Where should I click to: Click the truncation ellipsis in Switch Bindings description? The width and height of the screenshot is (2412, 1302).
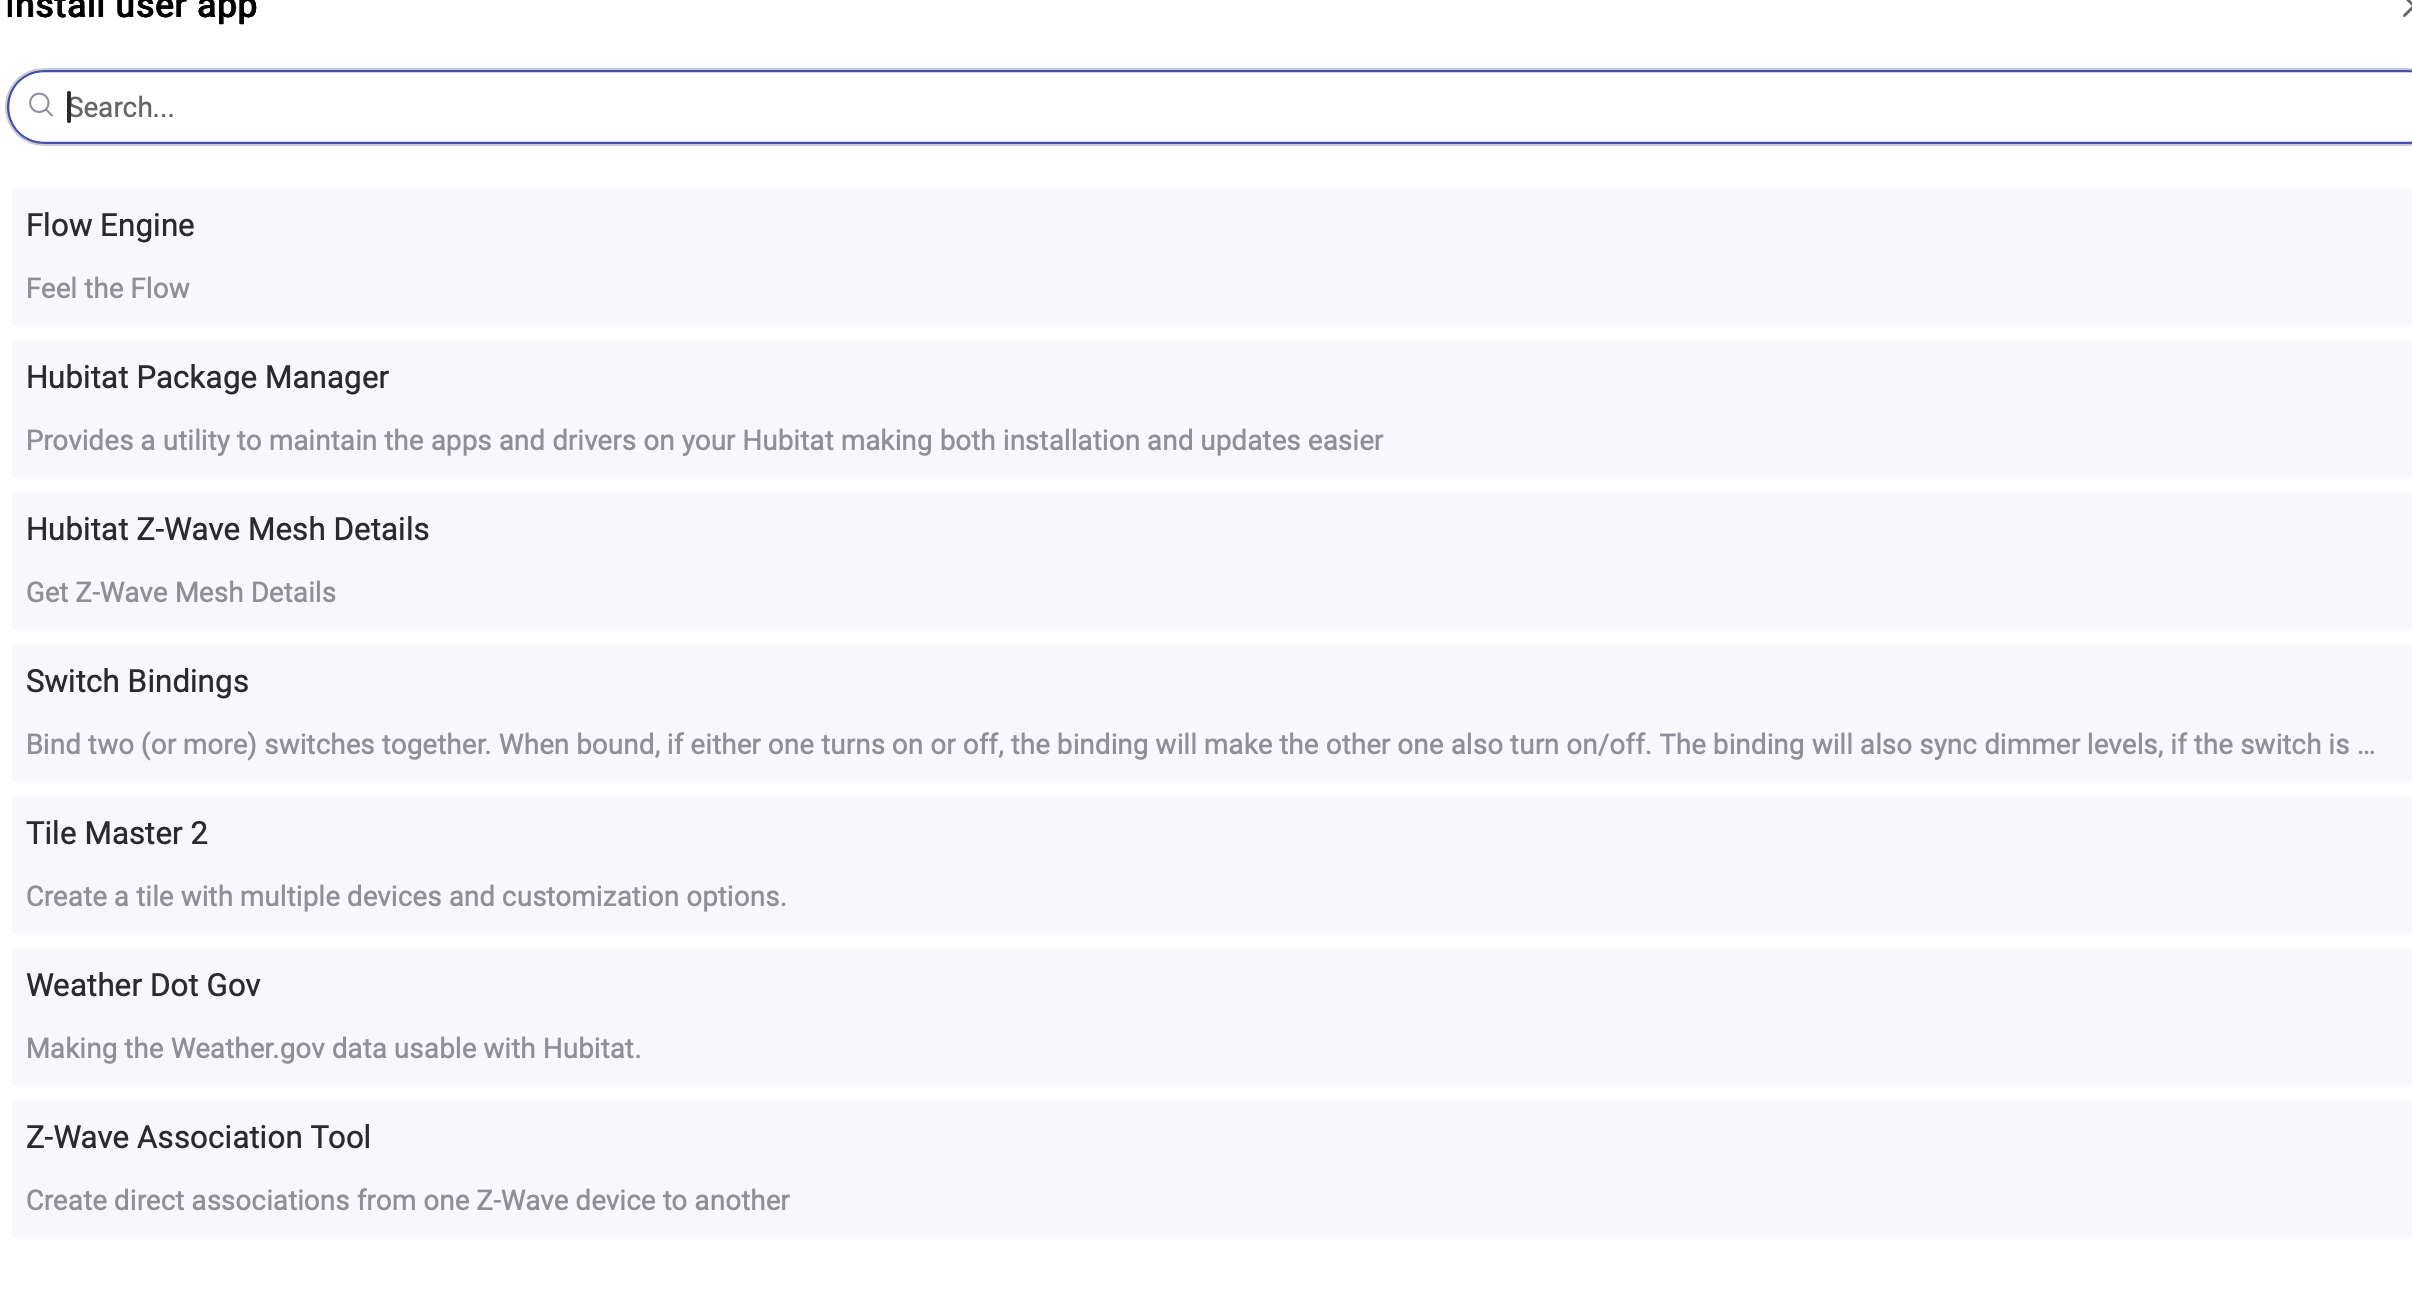(2365, 747)
